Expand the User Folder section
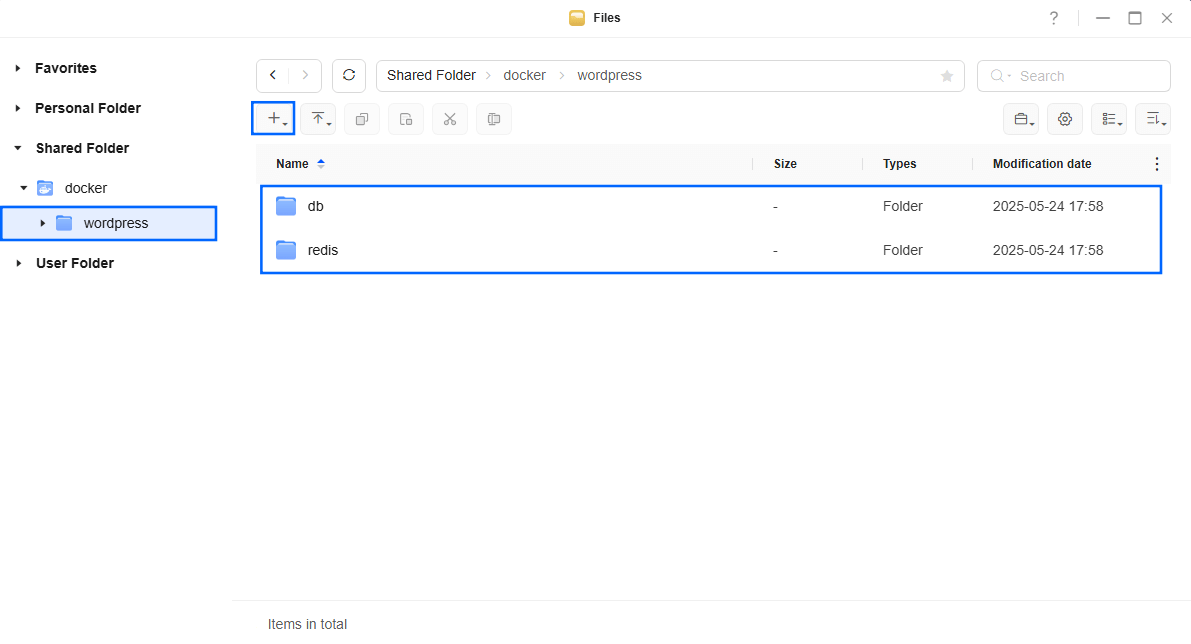1191x644 pixels. coord(18,264)
